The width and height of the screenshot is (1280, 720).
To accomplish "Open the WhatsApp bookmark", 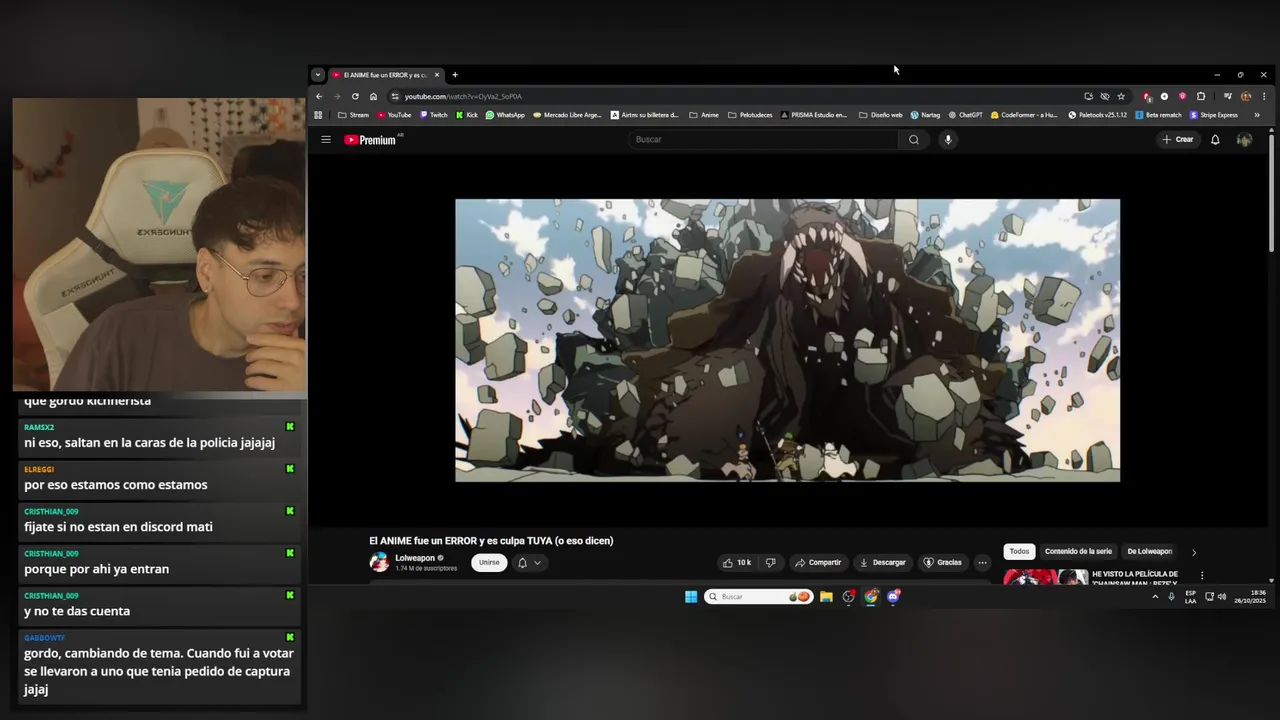I will (505, 115).
